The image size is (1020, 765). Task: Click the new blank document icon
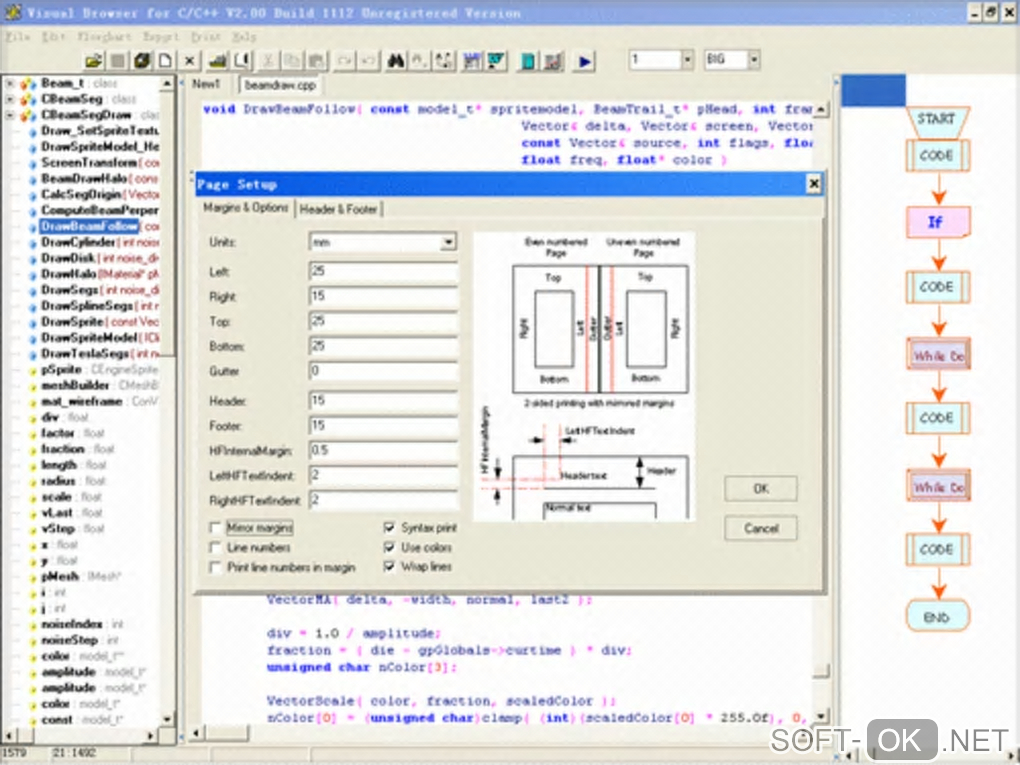(x=166, y=61)
